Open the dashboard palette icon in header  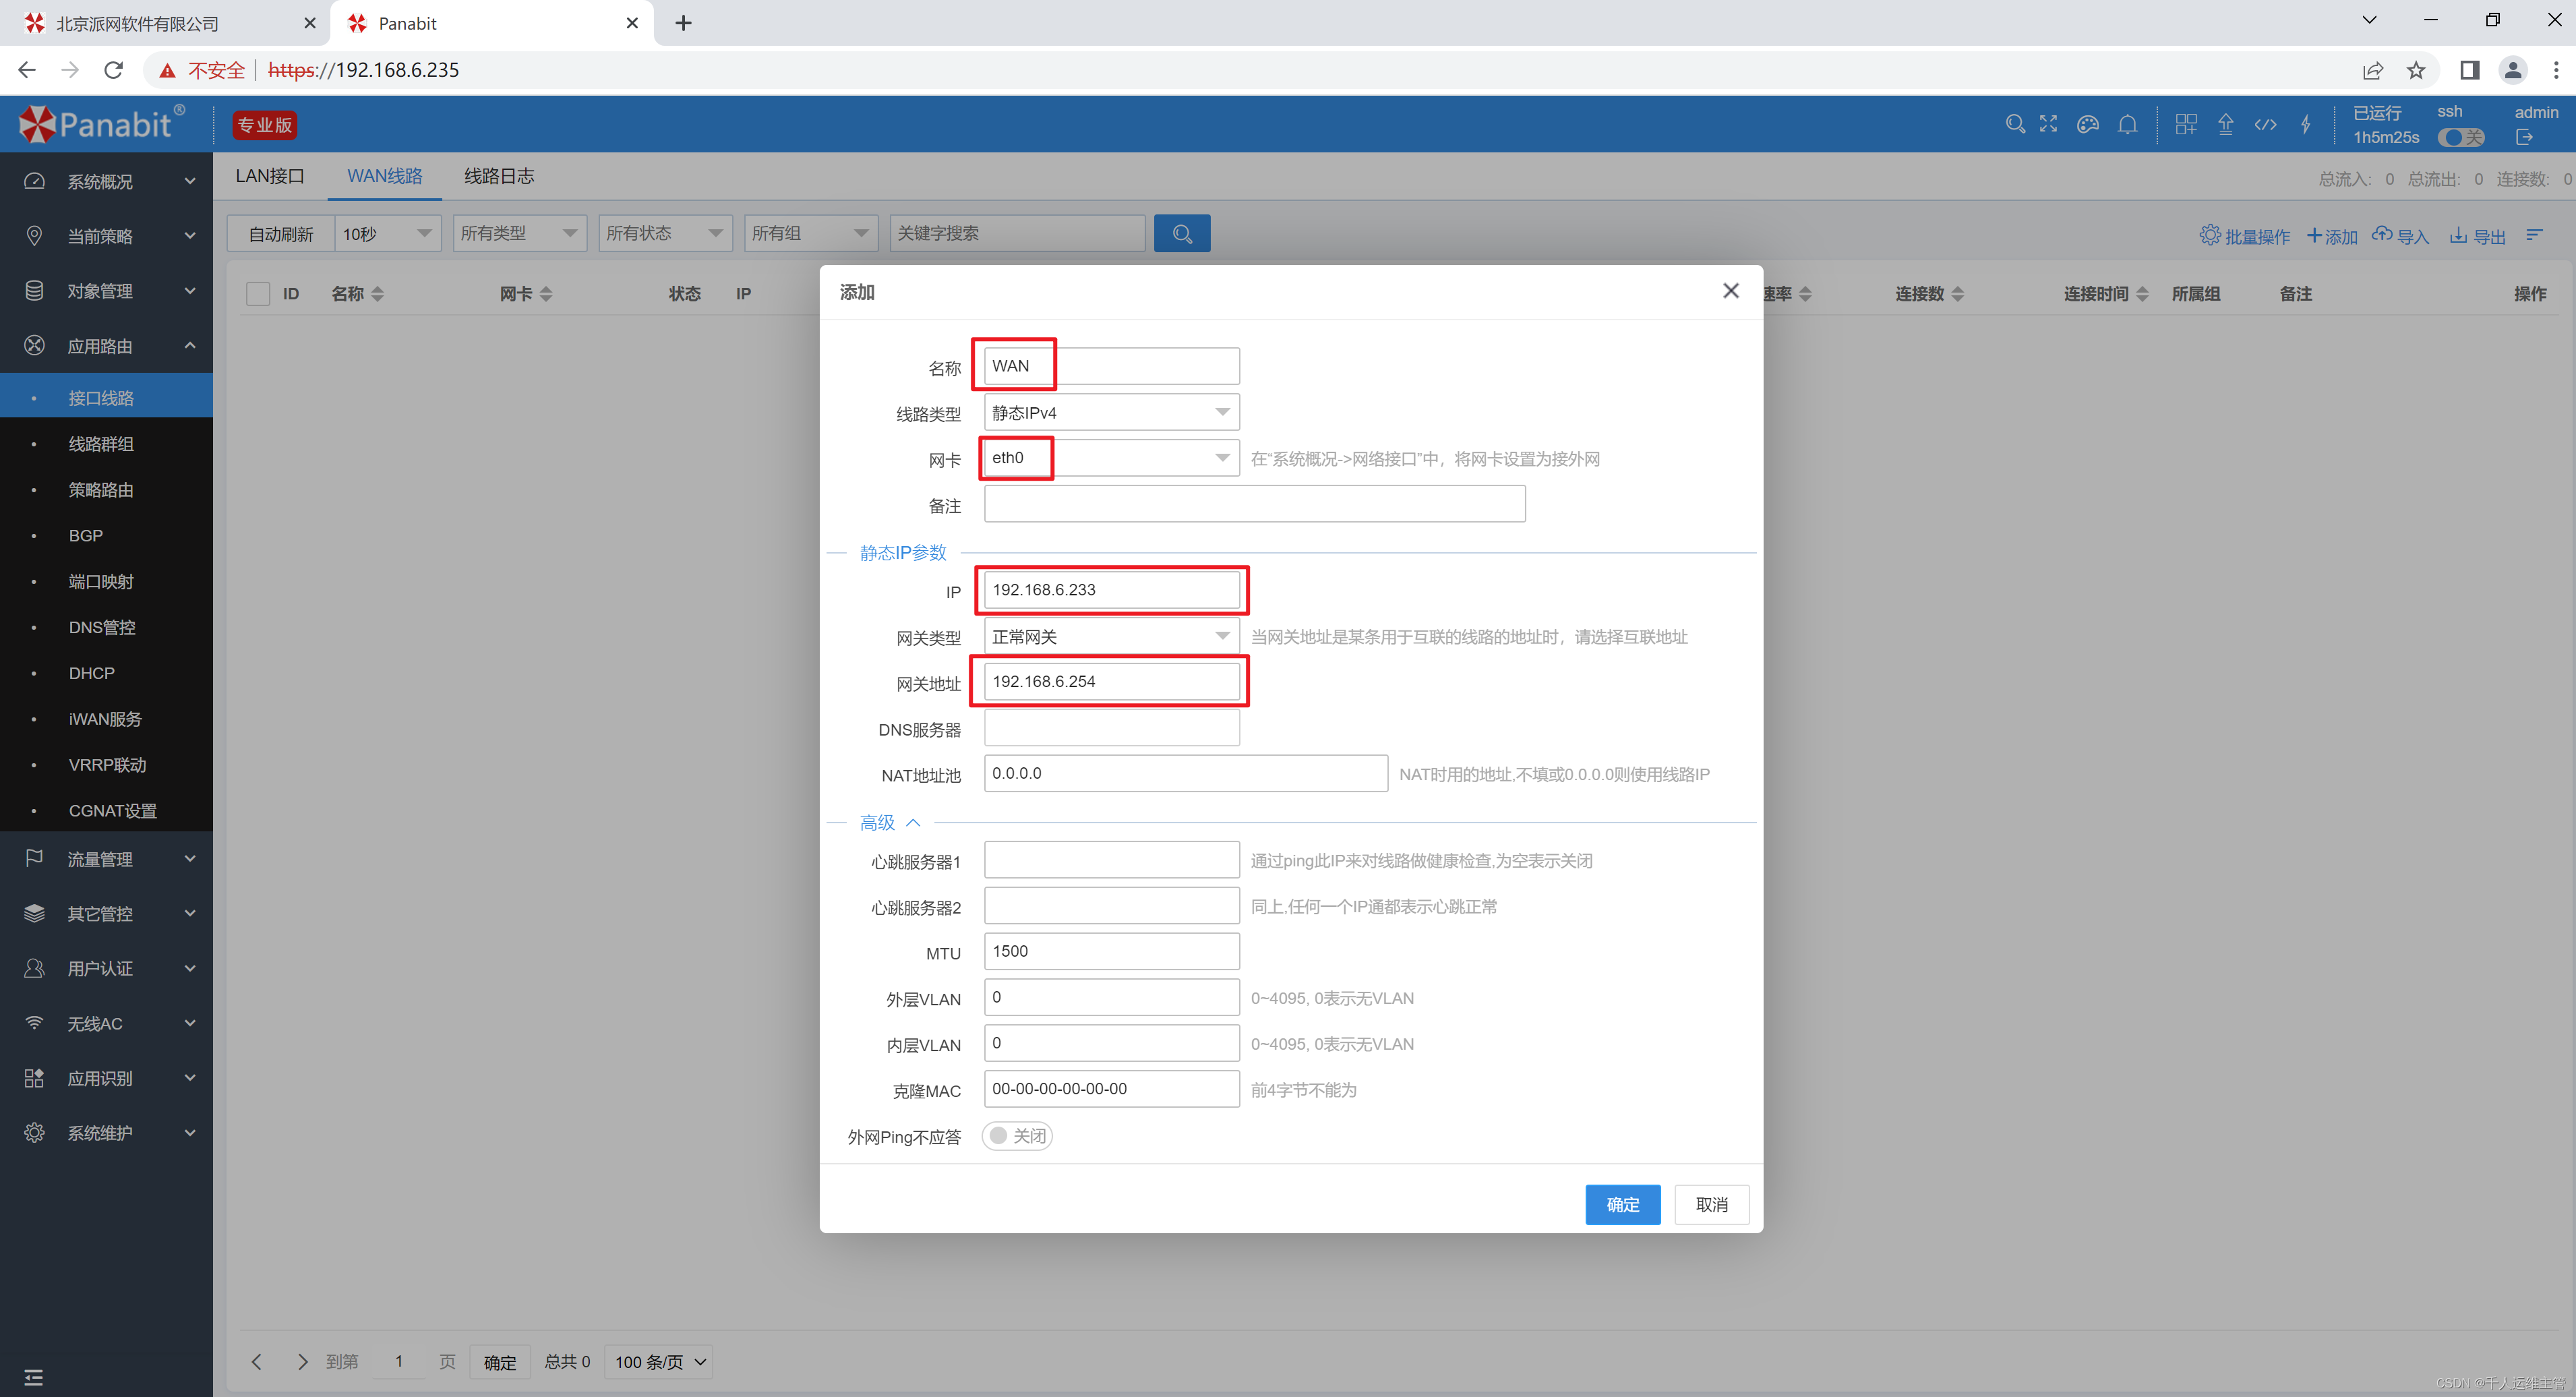[x=2088, y=124]
